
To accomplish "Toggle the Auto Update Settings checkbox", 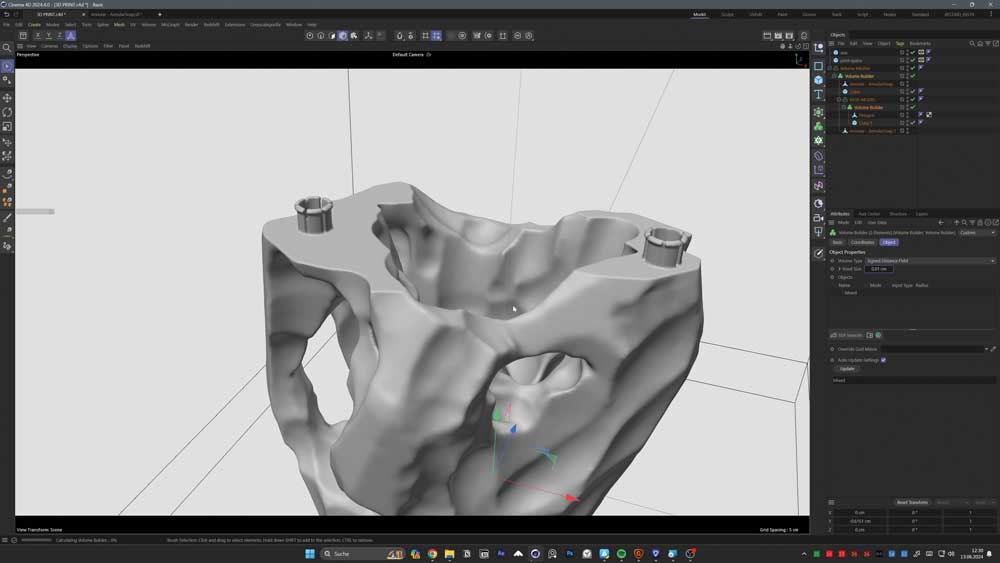I will [x=883, y=360].
